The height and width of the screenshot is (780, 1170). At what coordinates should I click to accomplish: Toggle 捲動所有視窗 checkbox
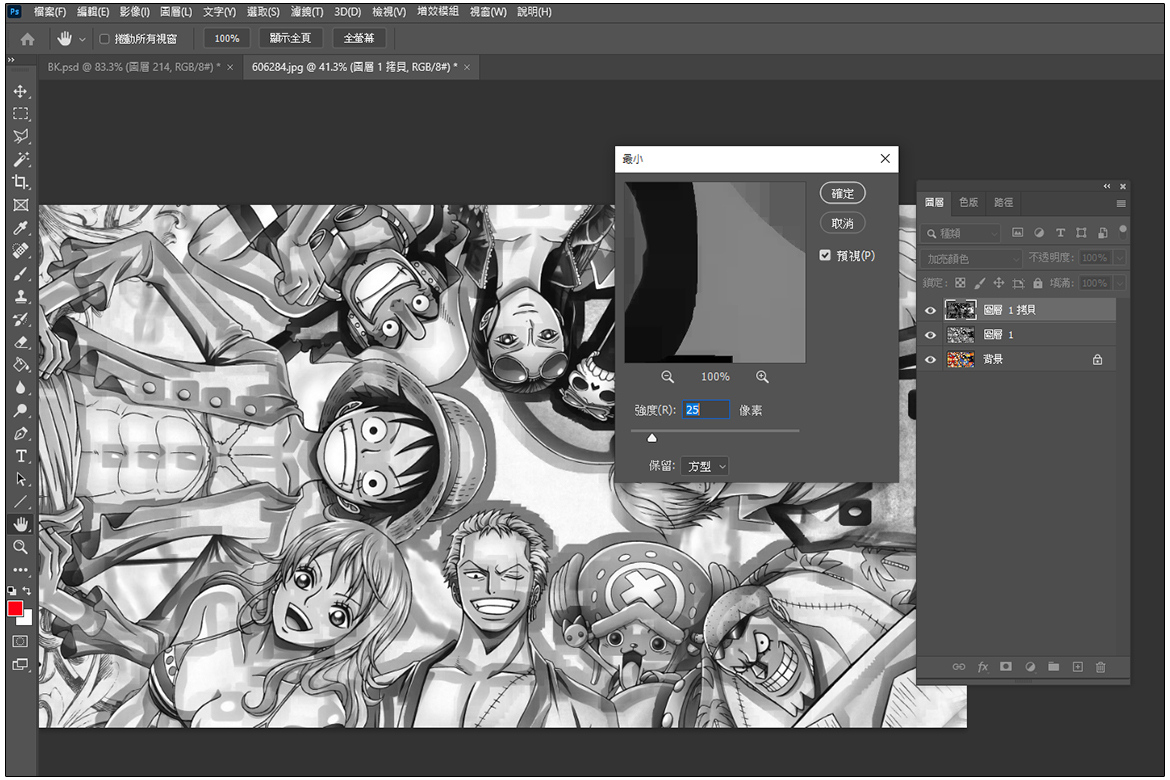click(x=104, y=39)
